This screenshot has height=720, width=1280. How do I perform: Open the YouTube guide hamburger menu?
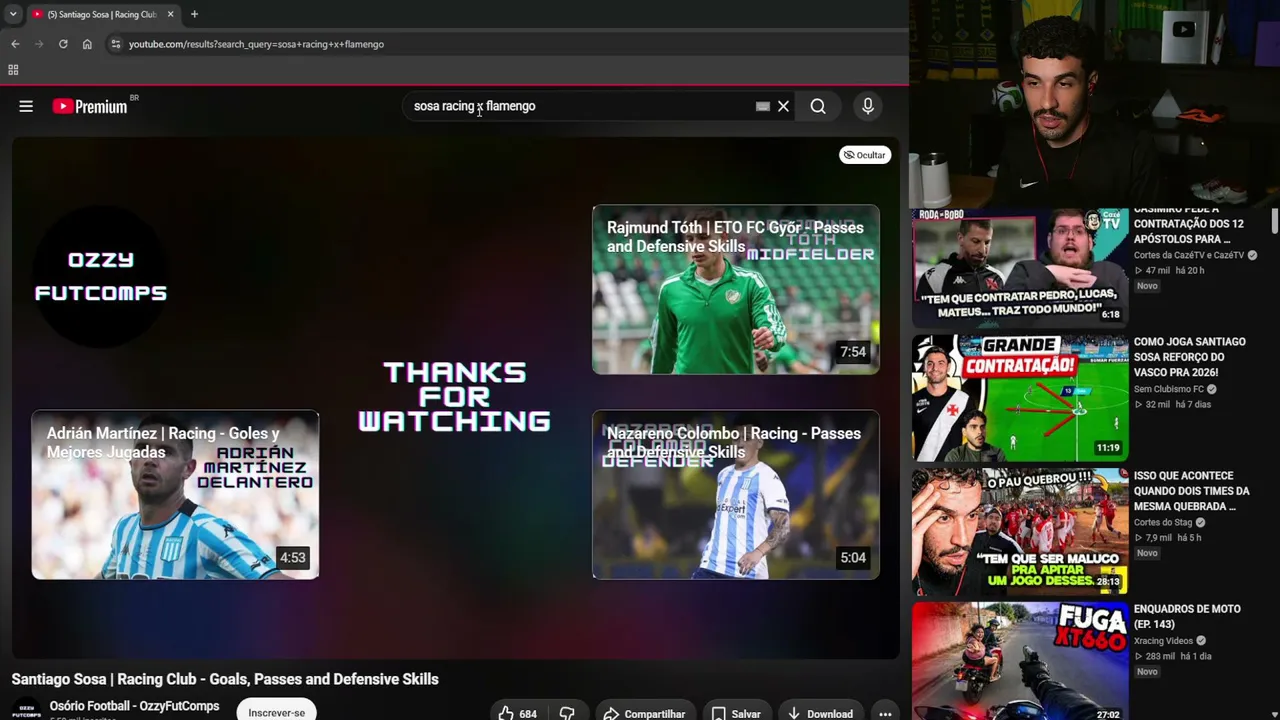tap(26, 106)
